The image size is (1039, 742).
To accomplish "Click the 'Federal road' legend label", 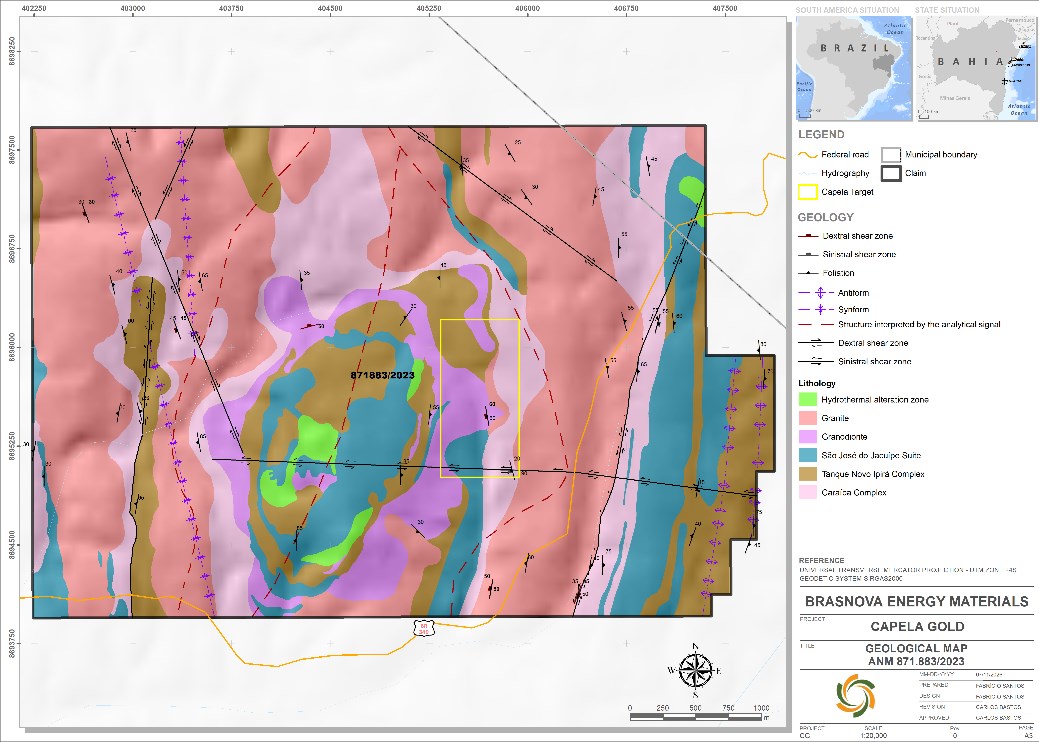I will 845,155.
